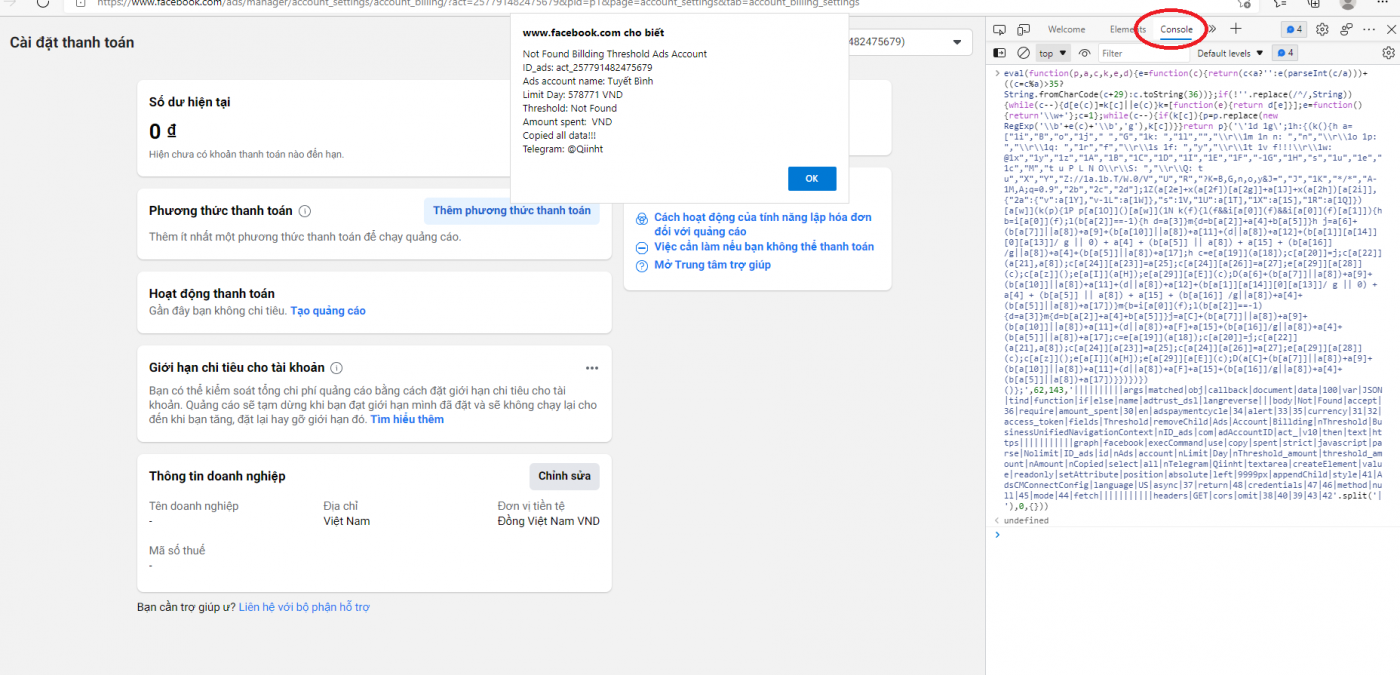Open 'Việc cần làm nếu bạn không thể thanh toán'

pyautogui.click(x=764, y=246)
